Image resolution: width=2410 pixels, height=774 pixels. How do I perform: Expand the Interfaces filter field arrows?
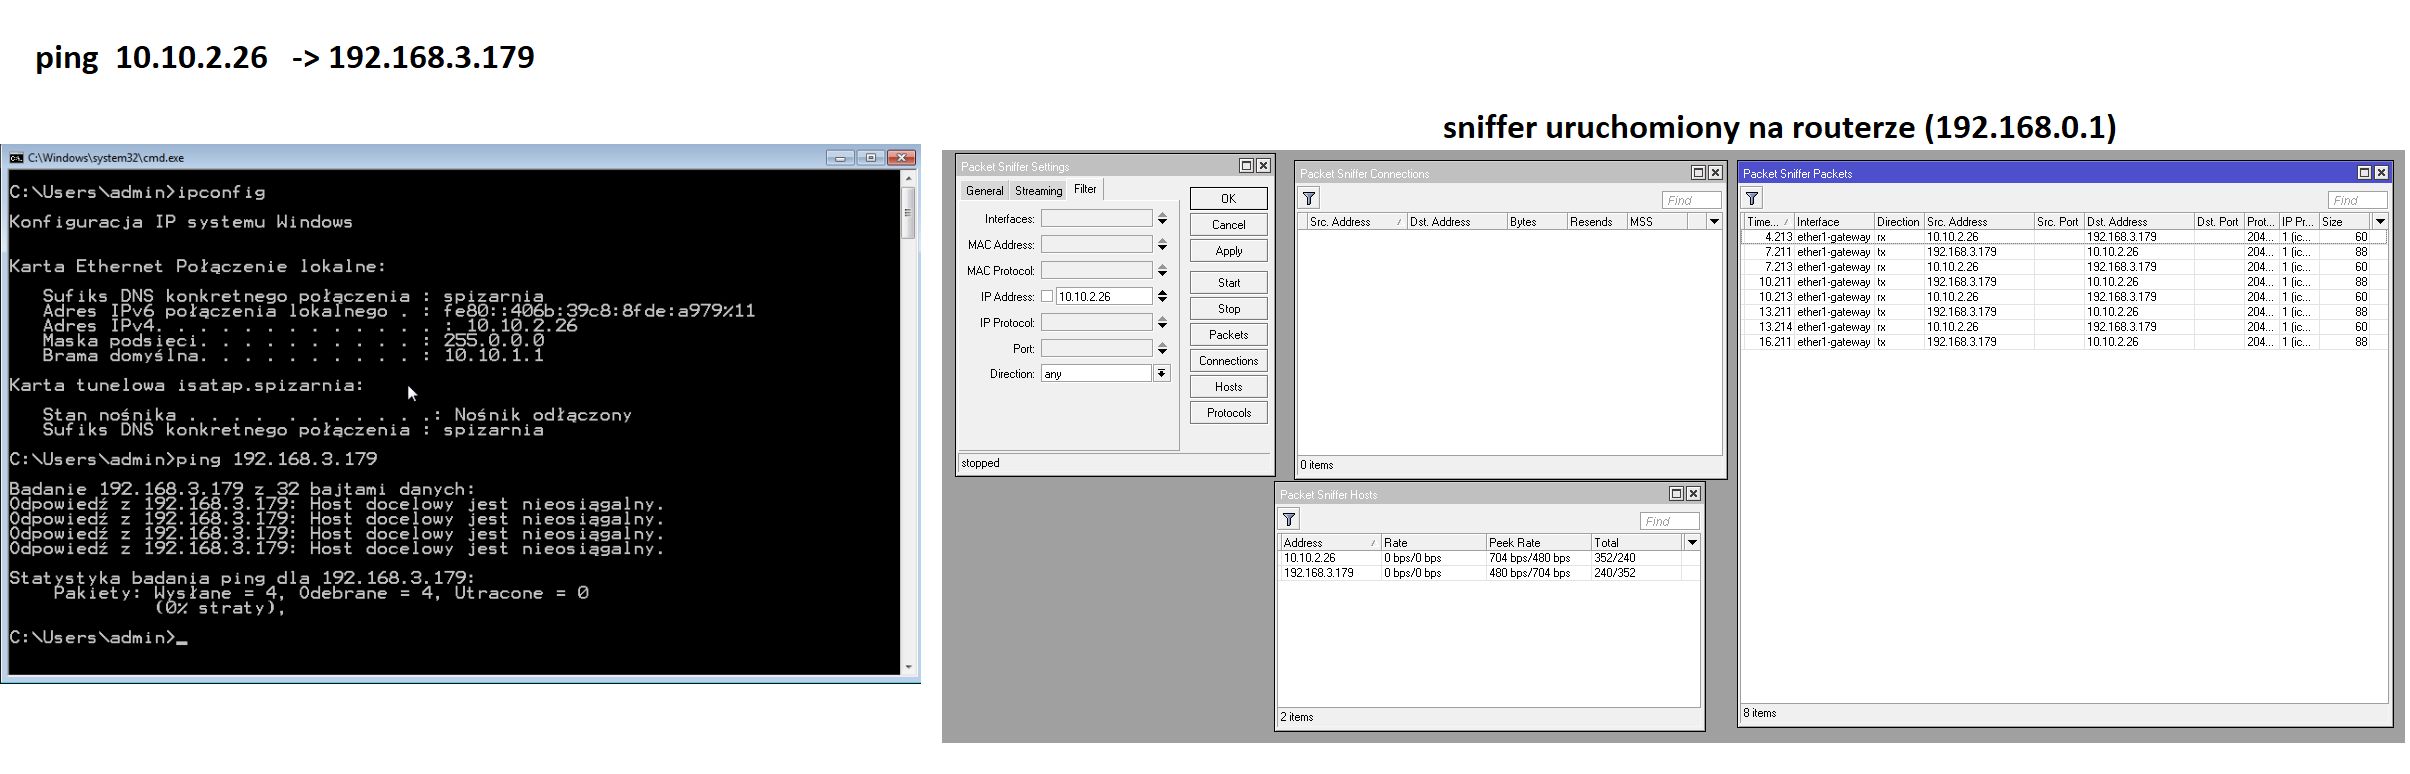[x=1162, y=218]
